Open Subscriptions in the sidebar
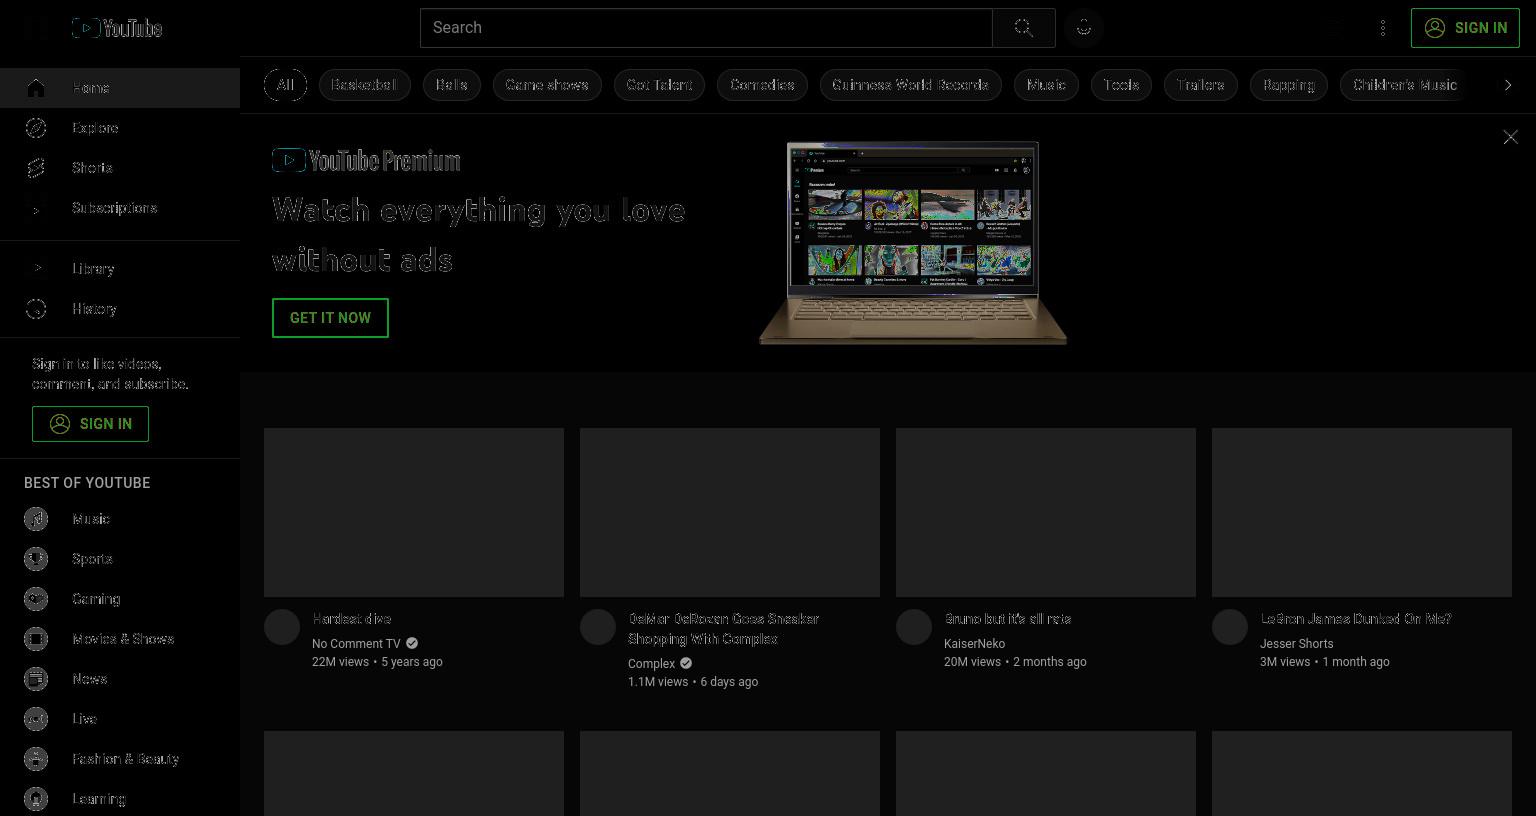The height and width of the screenshot is (816, 1536). pyautogui.click(x=120, y=208)
